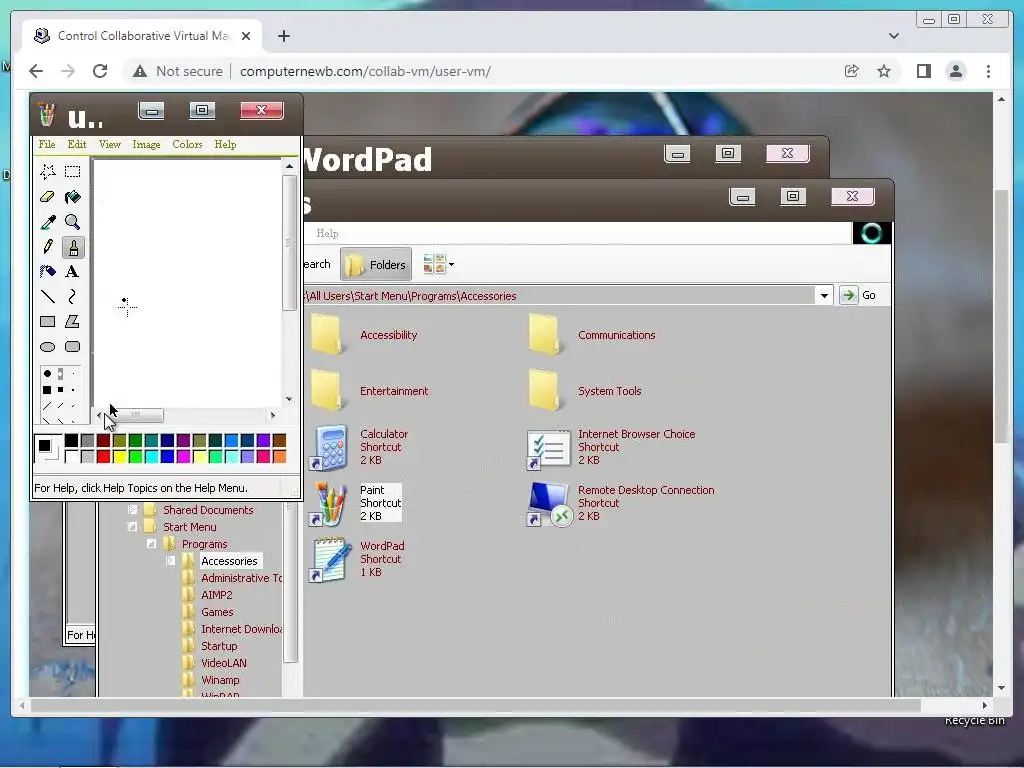Open the Paint Help menu
Image resolution: width=1024 pixels, height=768 pixels.
point(225,144)
